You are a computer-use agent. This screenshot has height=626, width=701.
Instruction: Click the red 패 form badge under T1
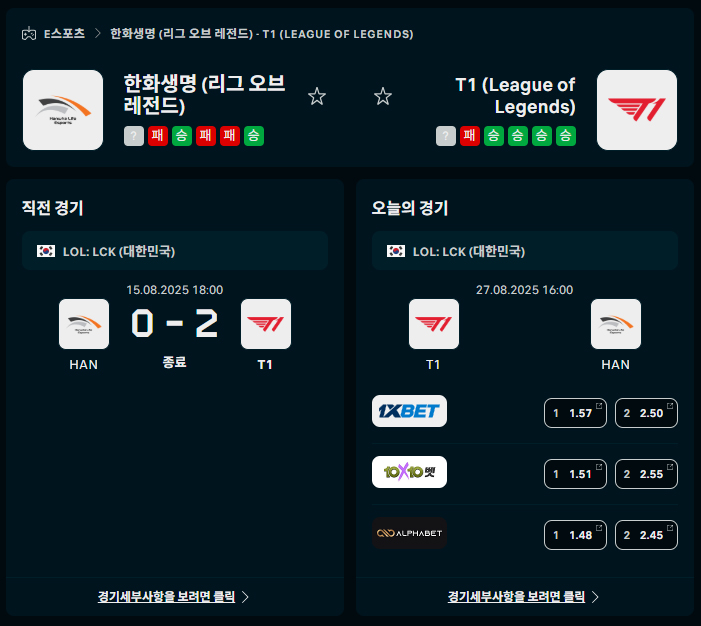(x=470, y=136)
